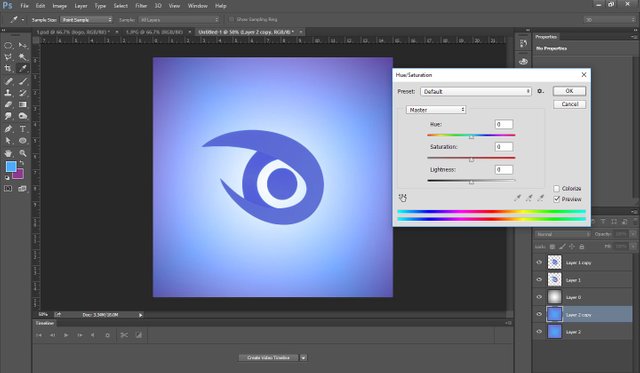Click the Hue slider handle
The image size is (640, 373).
(471, 137)
